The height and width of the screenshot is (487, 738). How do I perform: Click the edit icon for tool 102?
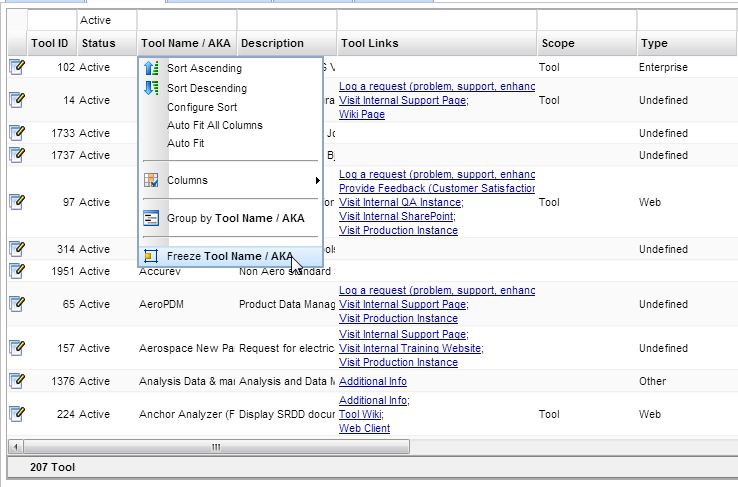point(16,67)
